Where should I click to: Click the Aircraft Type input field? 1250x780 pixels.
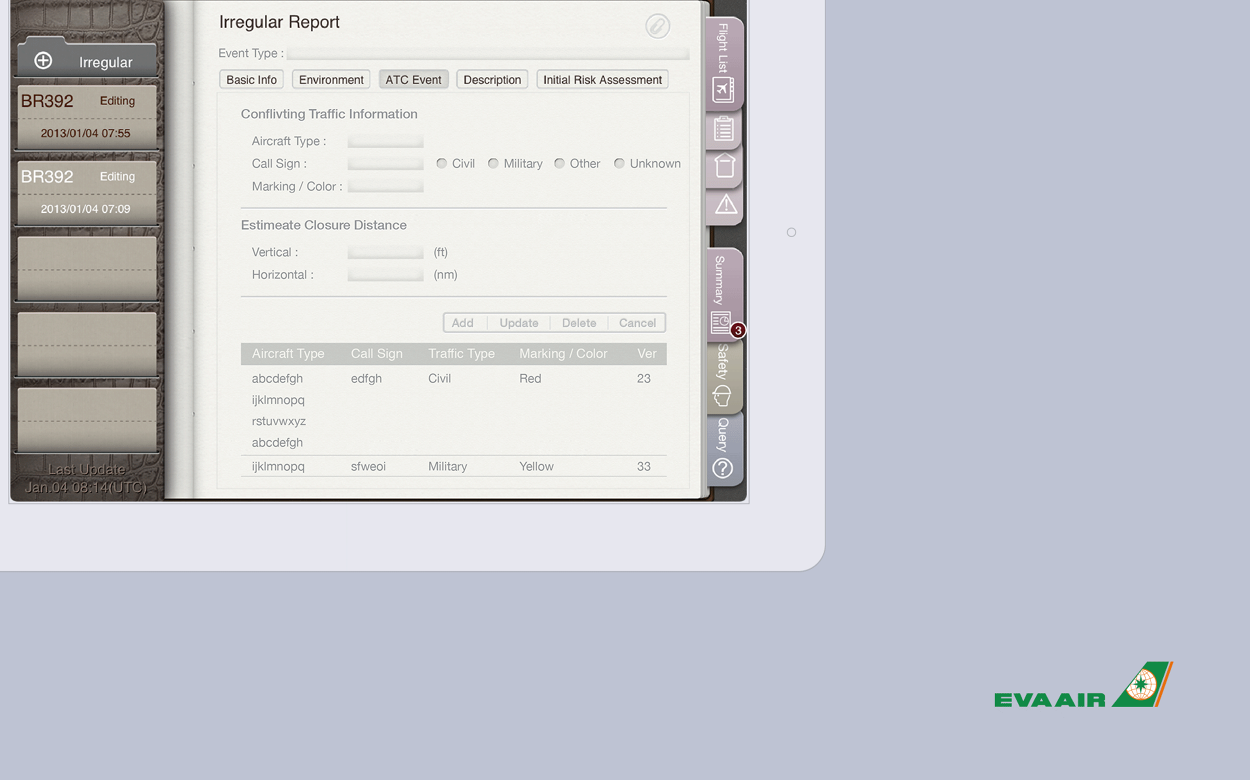point(386,141)
